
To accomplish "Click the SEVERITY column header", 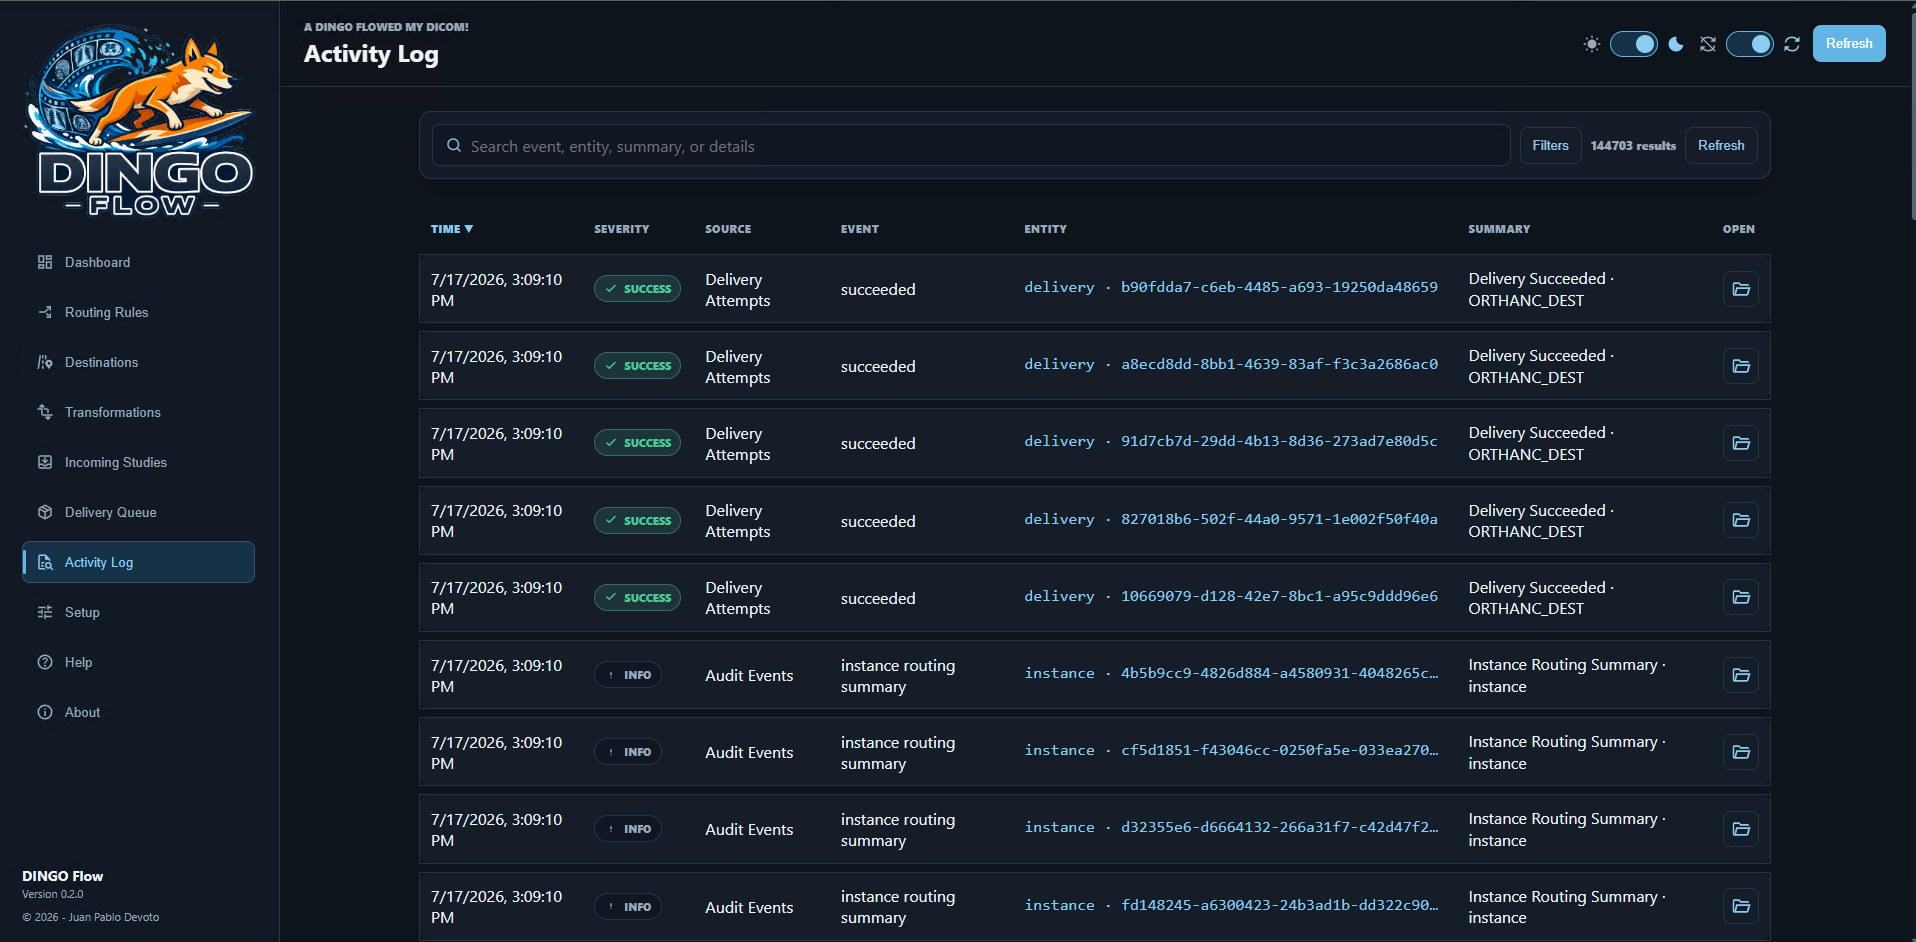I will (x=621, y=229).
